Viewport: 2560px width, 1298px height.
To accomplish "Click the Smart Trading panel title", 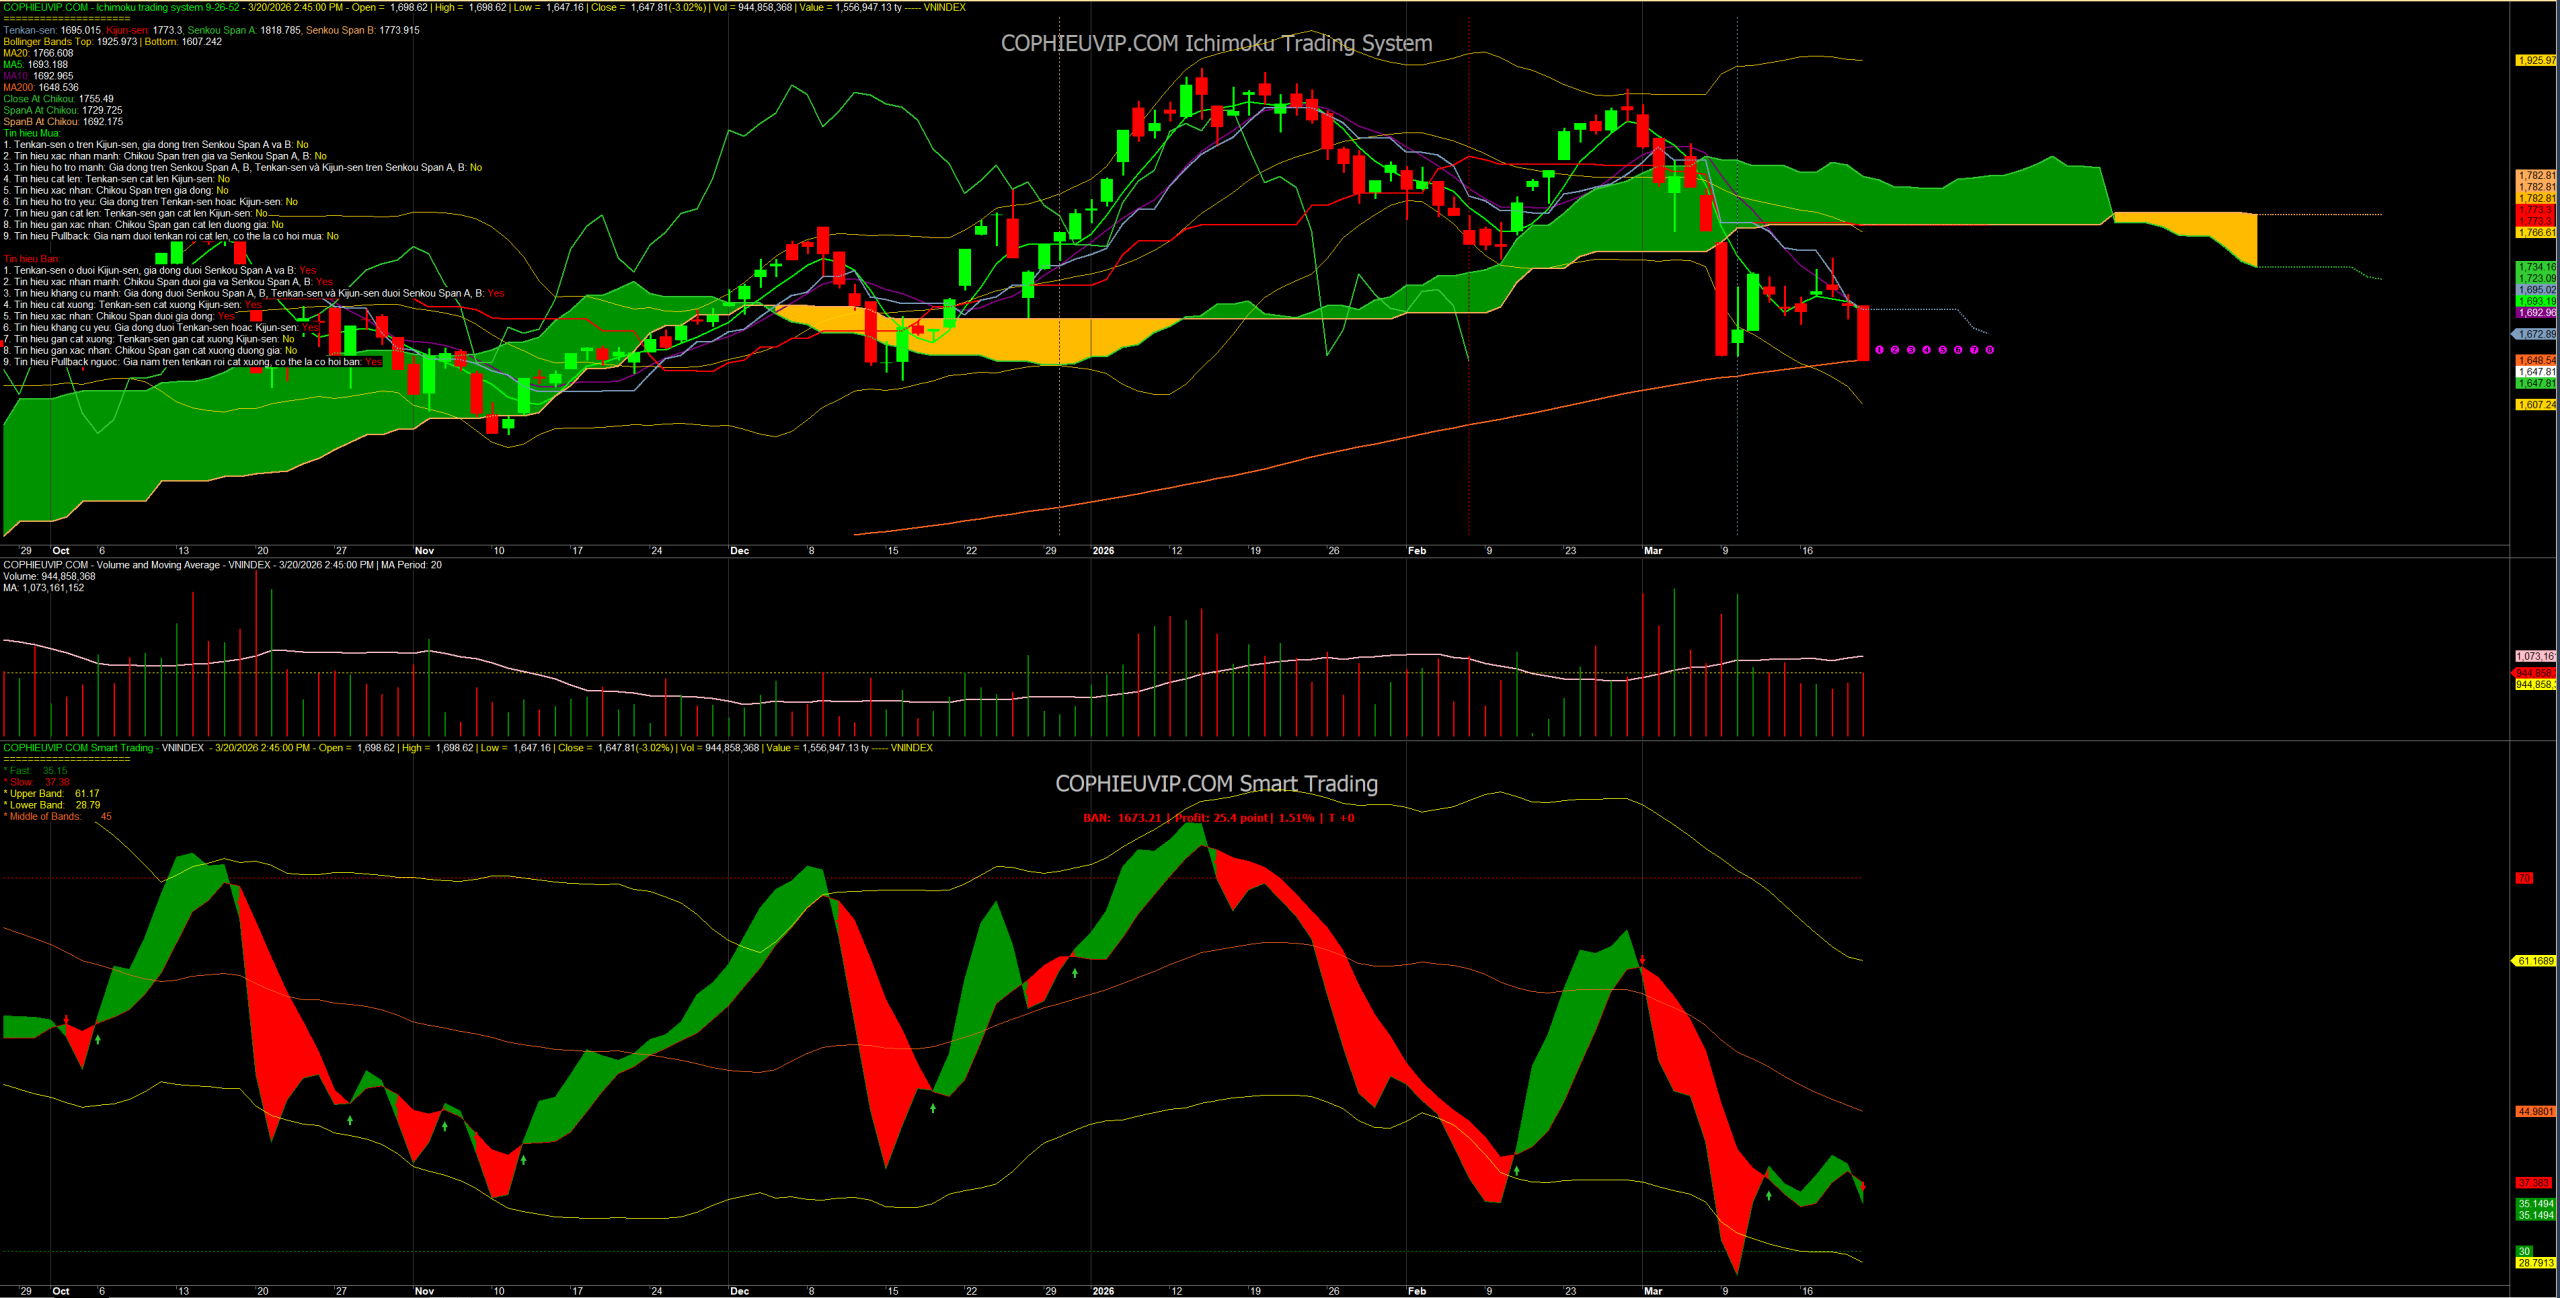I will point(1216,784).
